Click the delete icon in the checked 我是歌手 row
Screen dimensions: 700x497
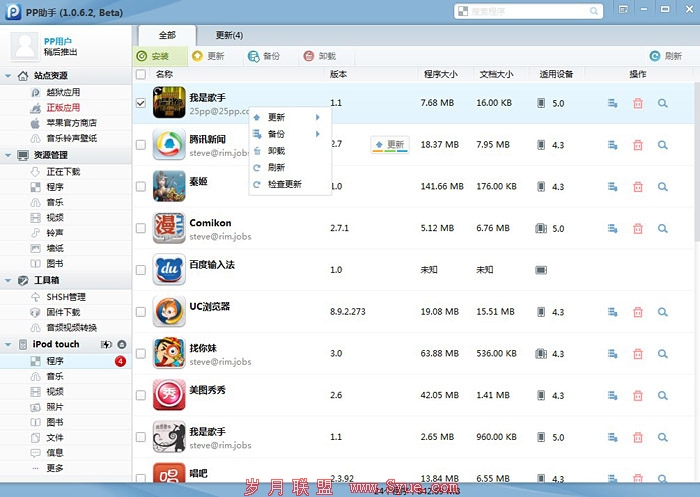(x=638, y=103)
